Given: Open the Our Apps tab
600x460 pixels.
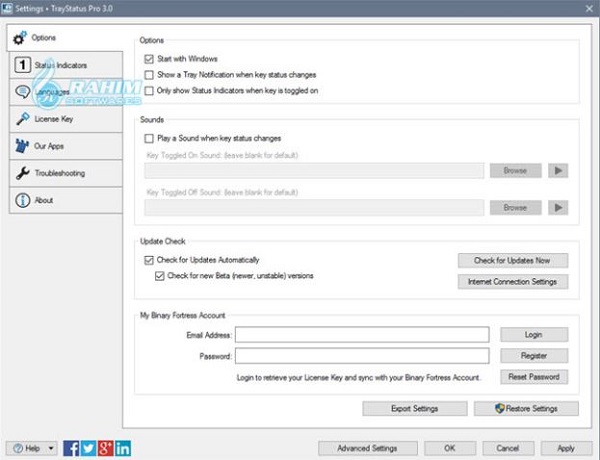Looking at the screenshot, I should tap(66, 146).
